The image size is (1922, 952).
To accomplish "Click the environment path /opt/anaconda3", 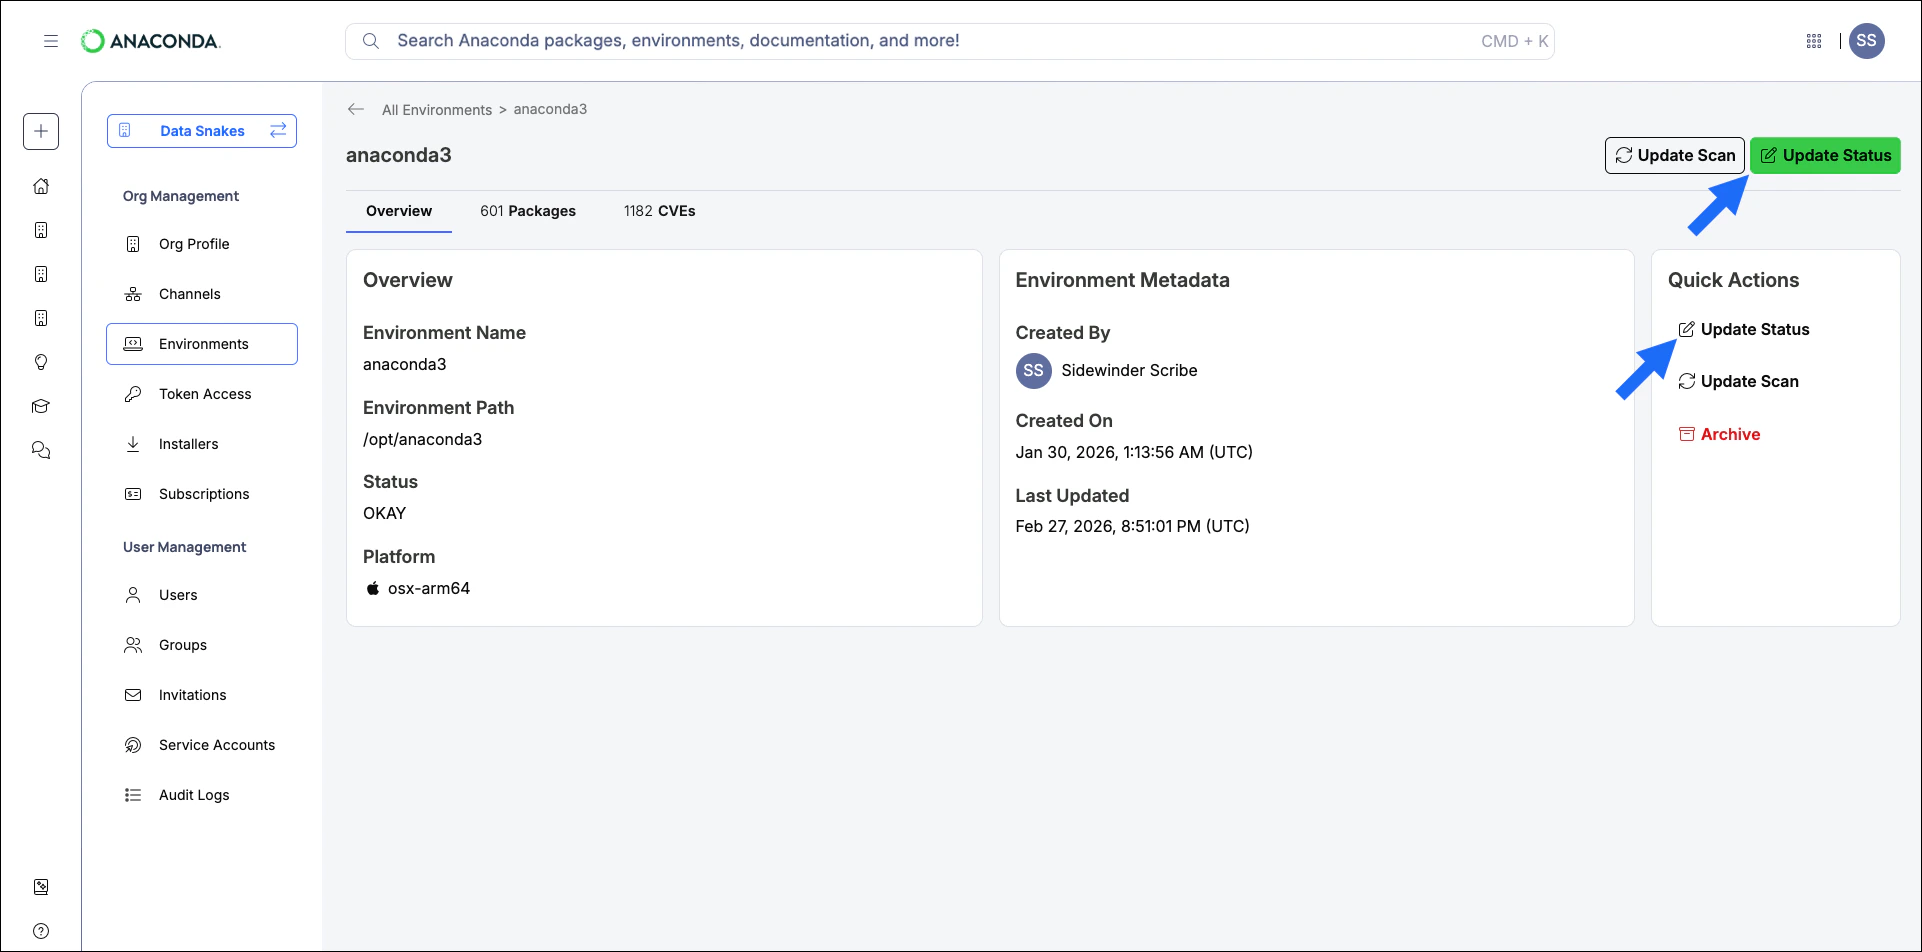I will click(x=423, y=439).
